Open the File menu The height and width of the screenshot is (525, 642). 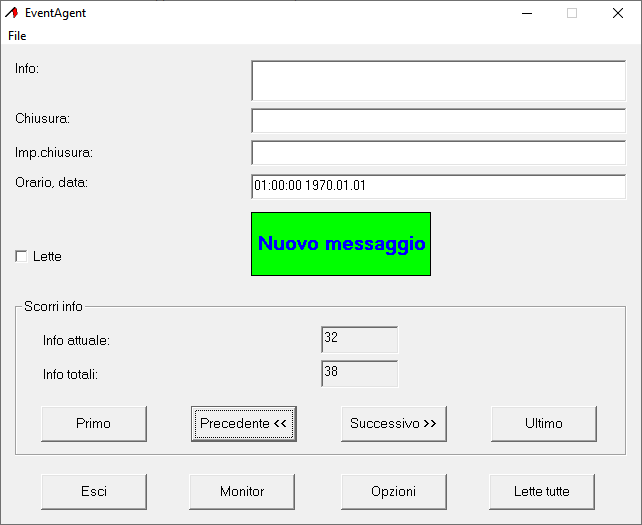point(17,36)
